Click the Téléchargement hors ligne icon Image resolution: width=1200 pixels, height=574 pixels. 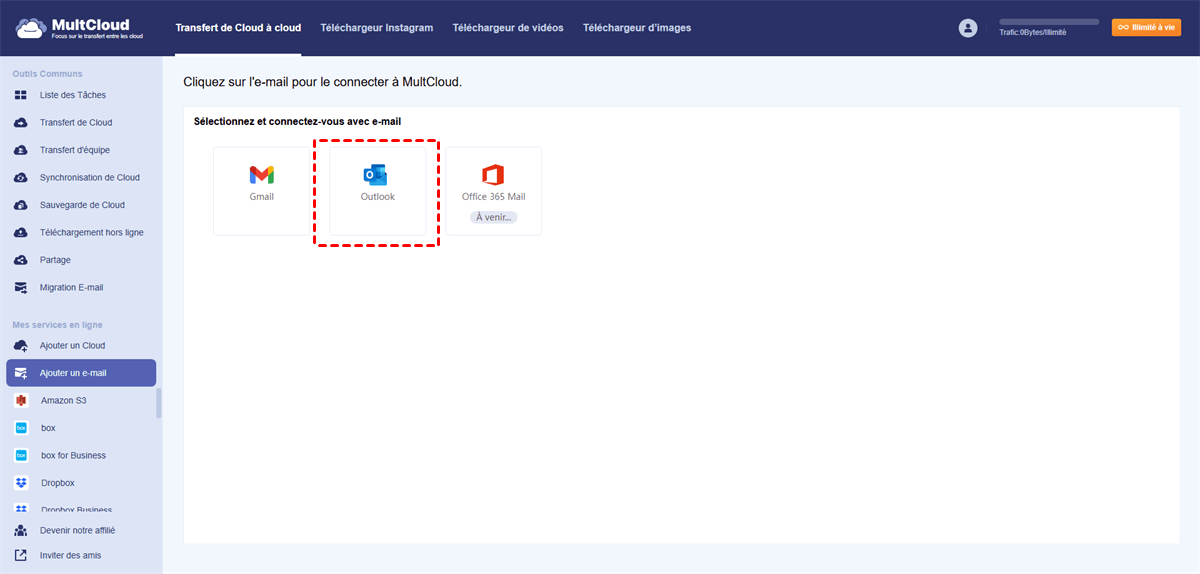(21, 233)
